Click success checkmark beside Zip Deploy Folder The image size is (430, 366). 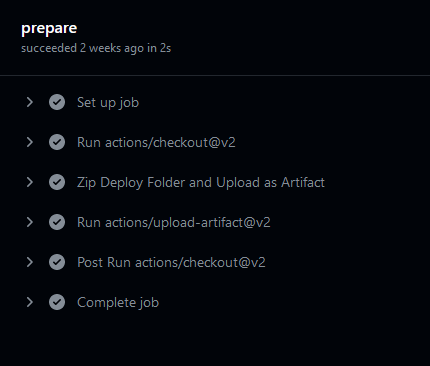pos(57,182)
